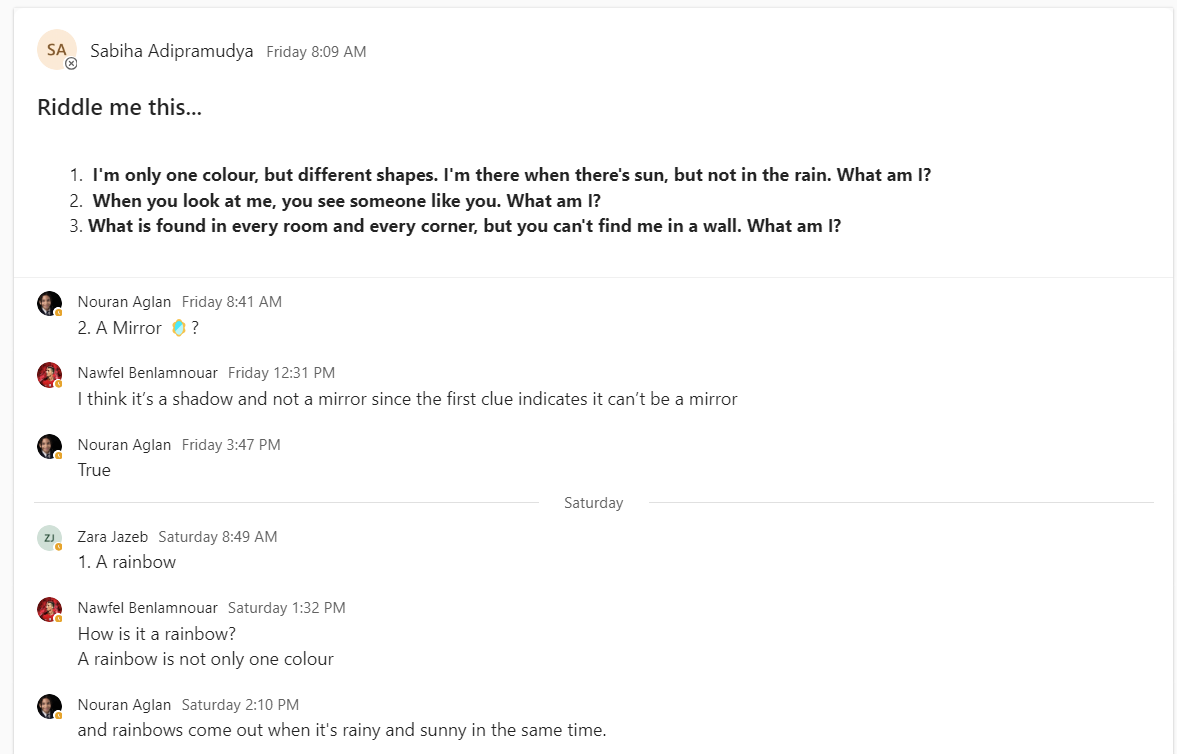Click Nawfel Benlamnouar's avatar on the shadow reply
The height and width of the screenshot is (754, 1177).
click(49, 374)
